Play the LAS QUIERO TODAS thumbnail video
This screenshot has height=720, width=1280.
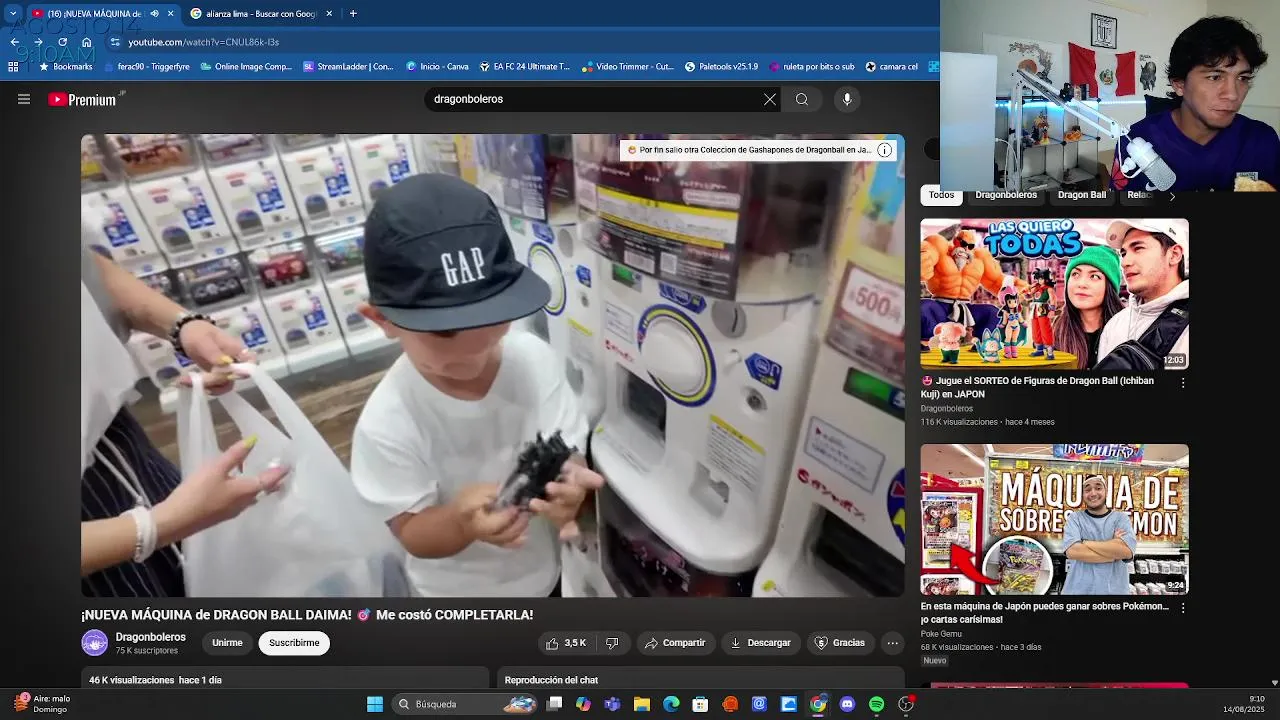(1054, 294)
